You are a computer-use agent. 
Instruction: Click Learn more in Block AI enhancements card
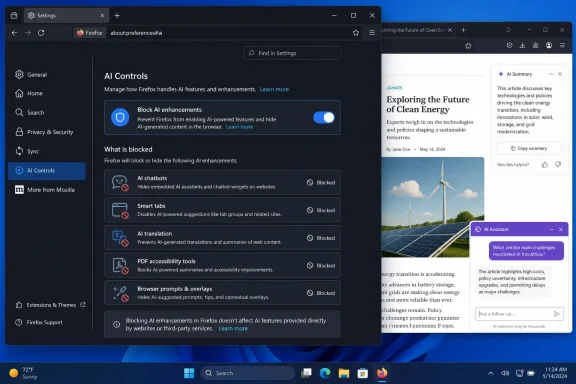click(x=240, y=127)
